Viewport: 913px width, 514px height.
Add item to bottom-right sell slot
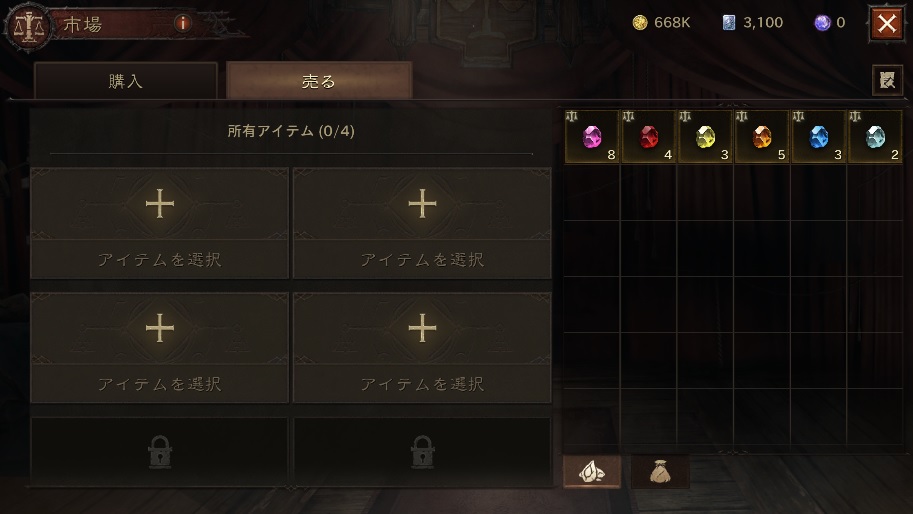pyautogui.click(x=422, y=348)
